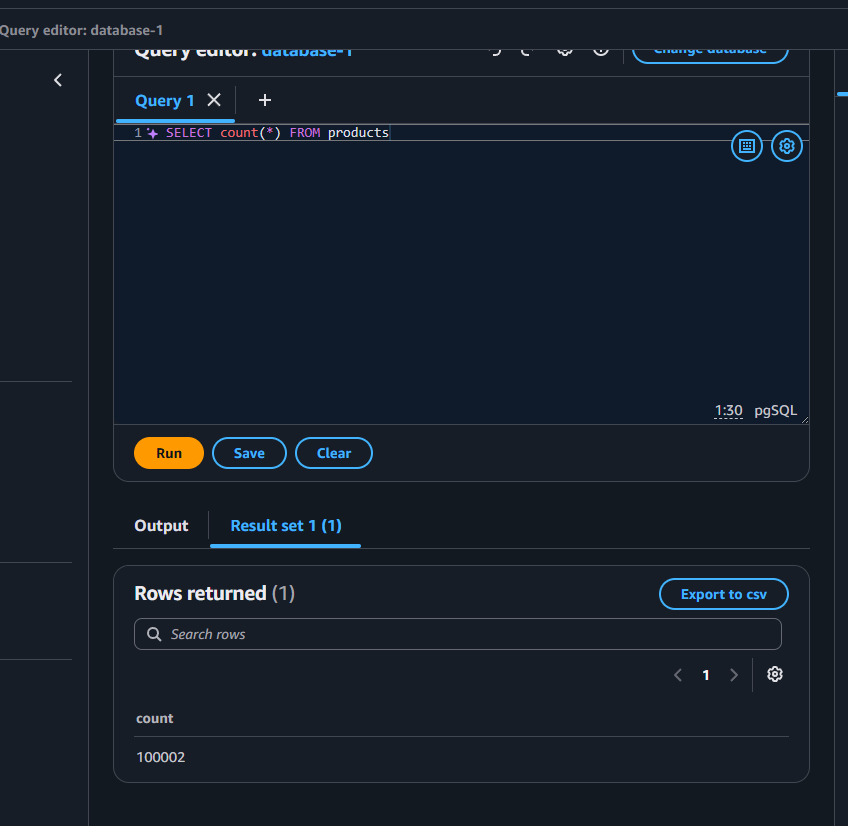Click page number 1 in pagination
This screenshot has width=848, height=826.
tap(706, 675)
